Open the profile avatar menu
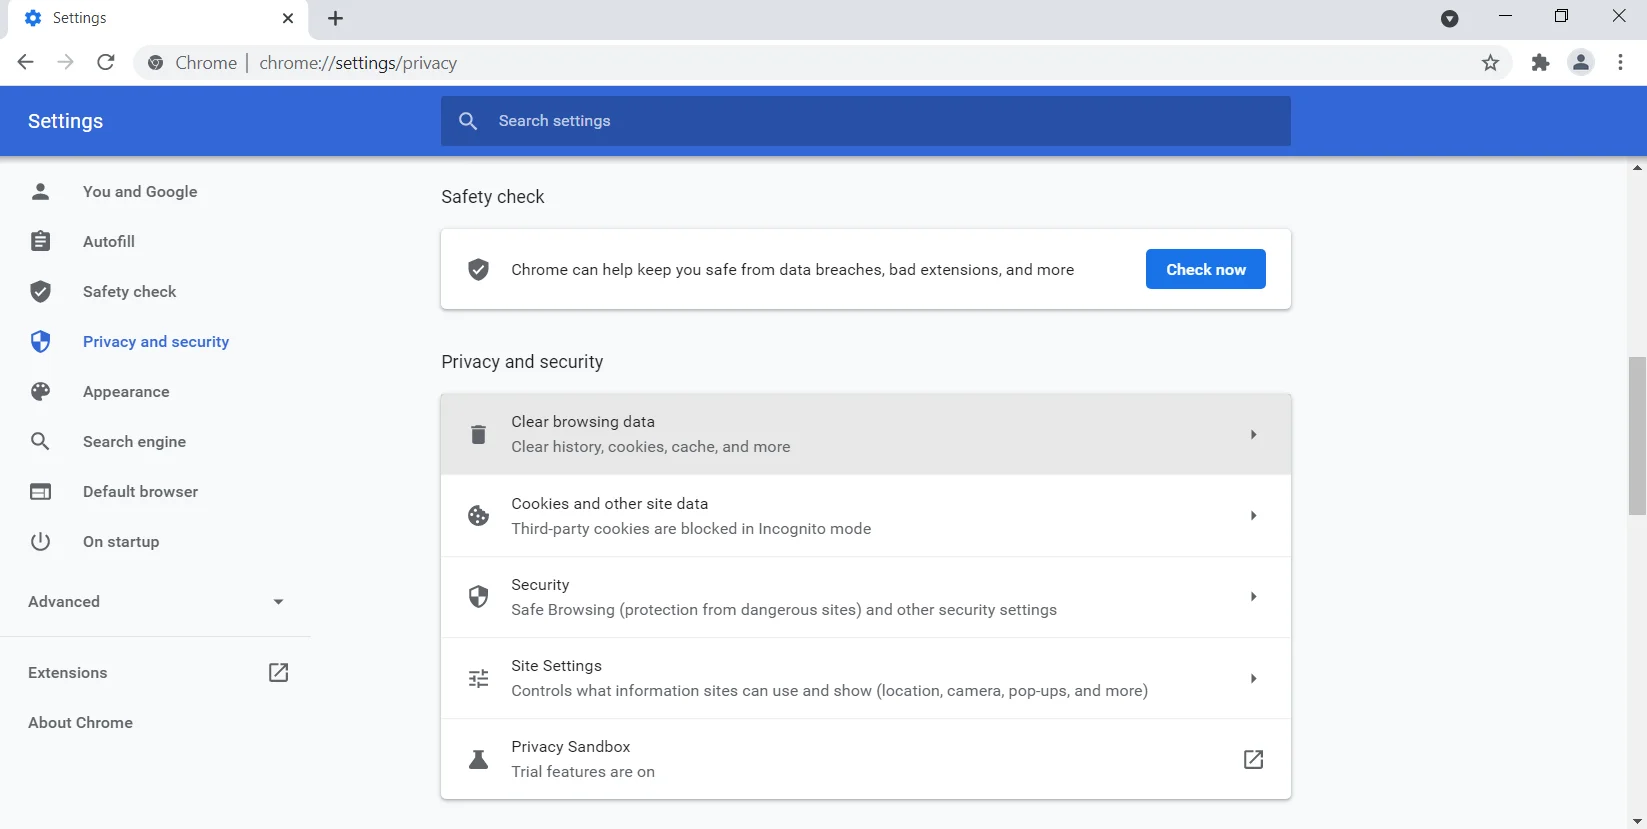This screenshot has height=829, width=1647. click(1580, 63)
